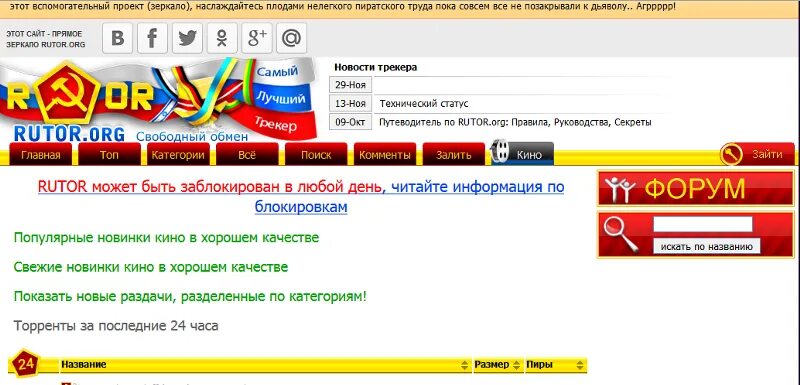Click the искать по названию button
The width and height of the screenshot is (800, 385).
coord(707,246)
